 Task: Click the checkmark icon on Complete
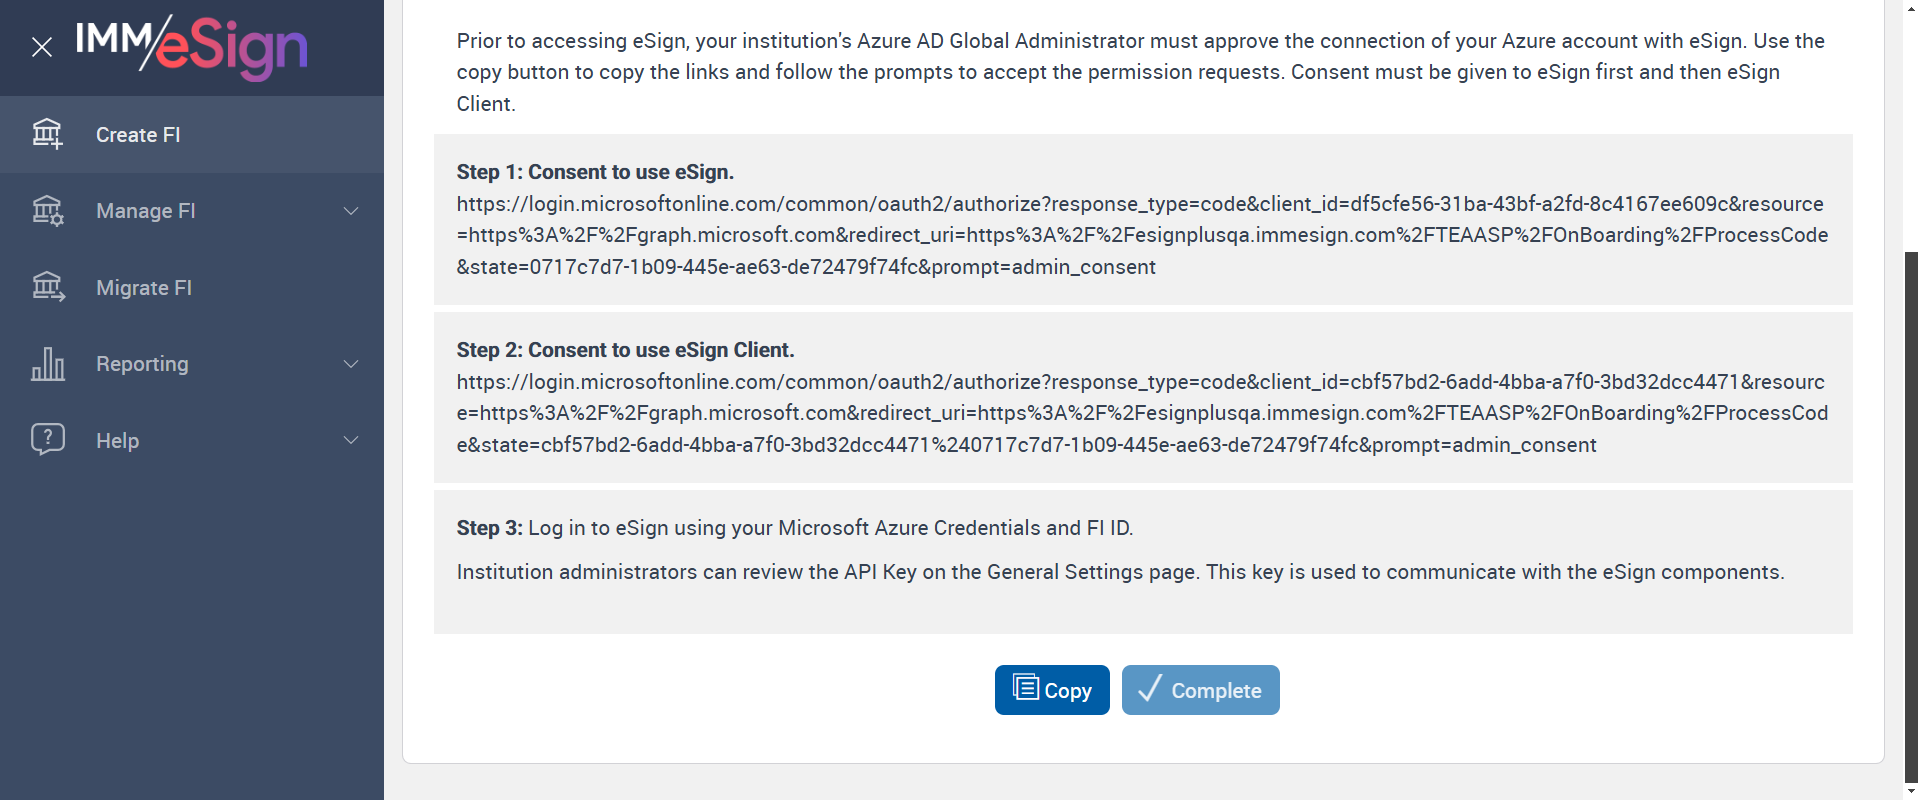click(1150, 689)
